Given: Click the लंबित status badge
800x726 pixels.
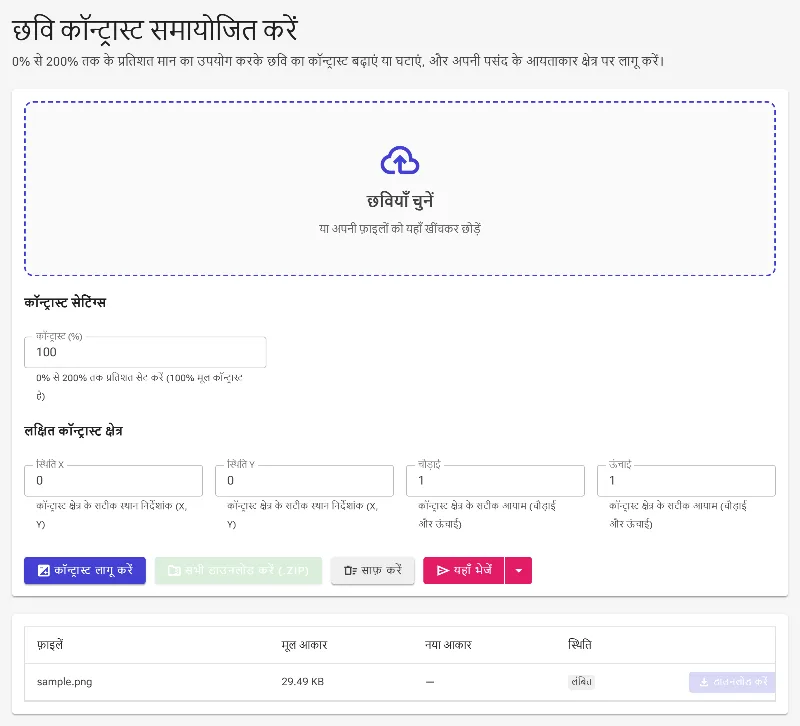Looking at the screenshot, I should (x=581, y=682).
